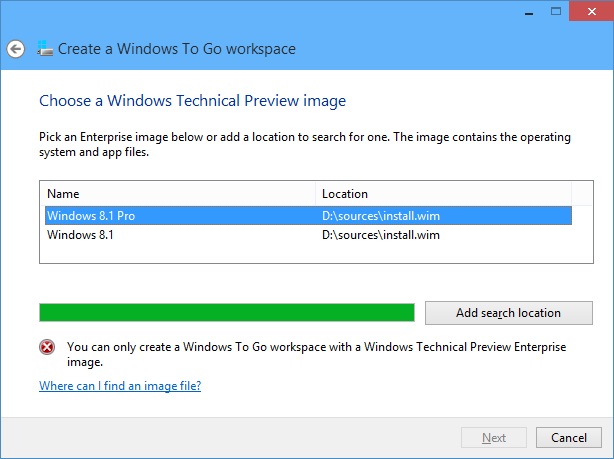The image size is (614, 459).
Task: Click the highlighted row's install.wim location
Action: (x=381, y=216)
